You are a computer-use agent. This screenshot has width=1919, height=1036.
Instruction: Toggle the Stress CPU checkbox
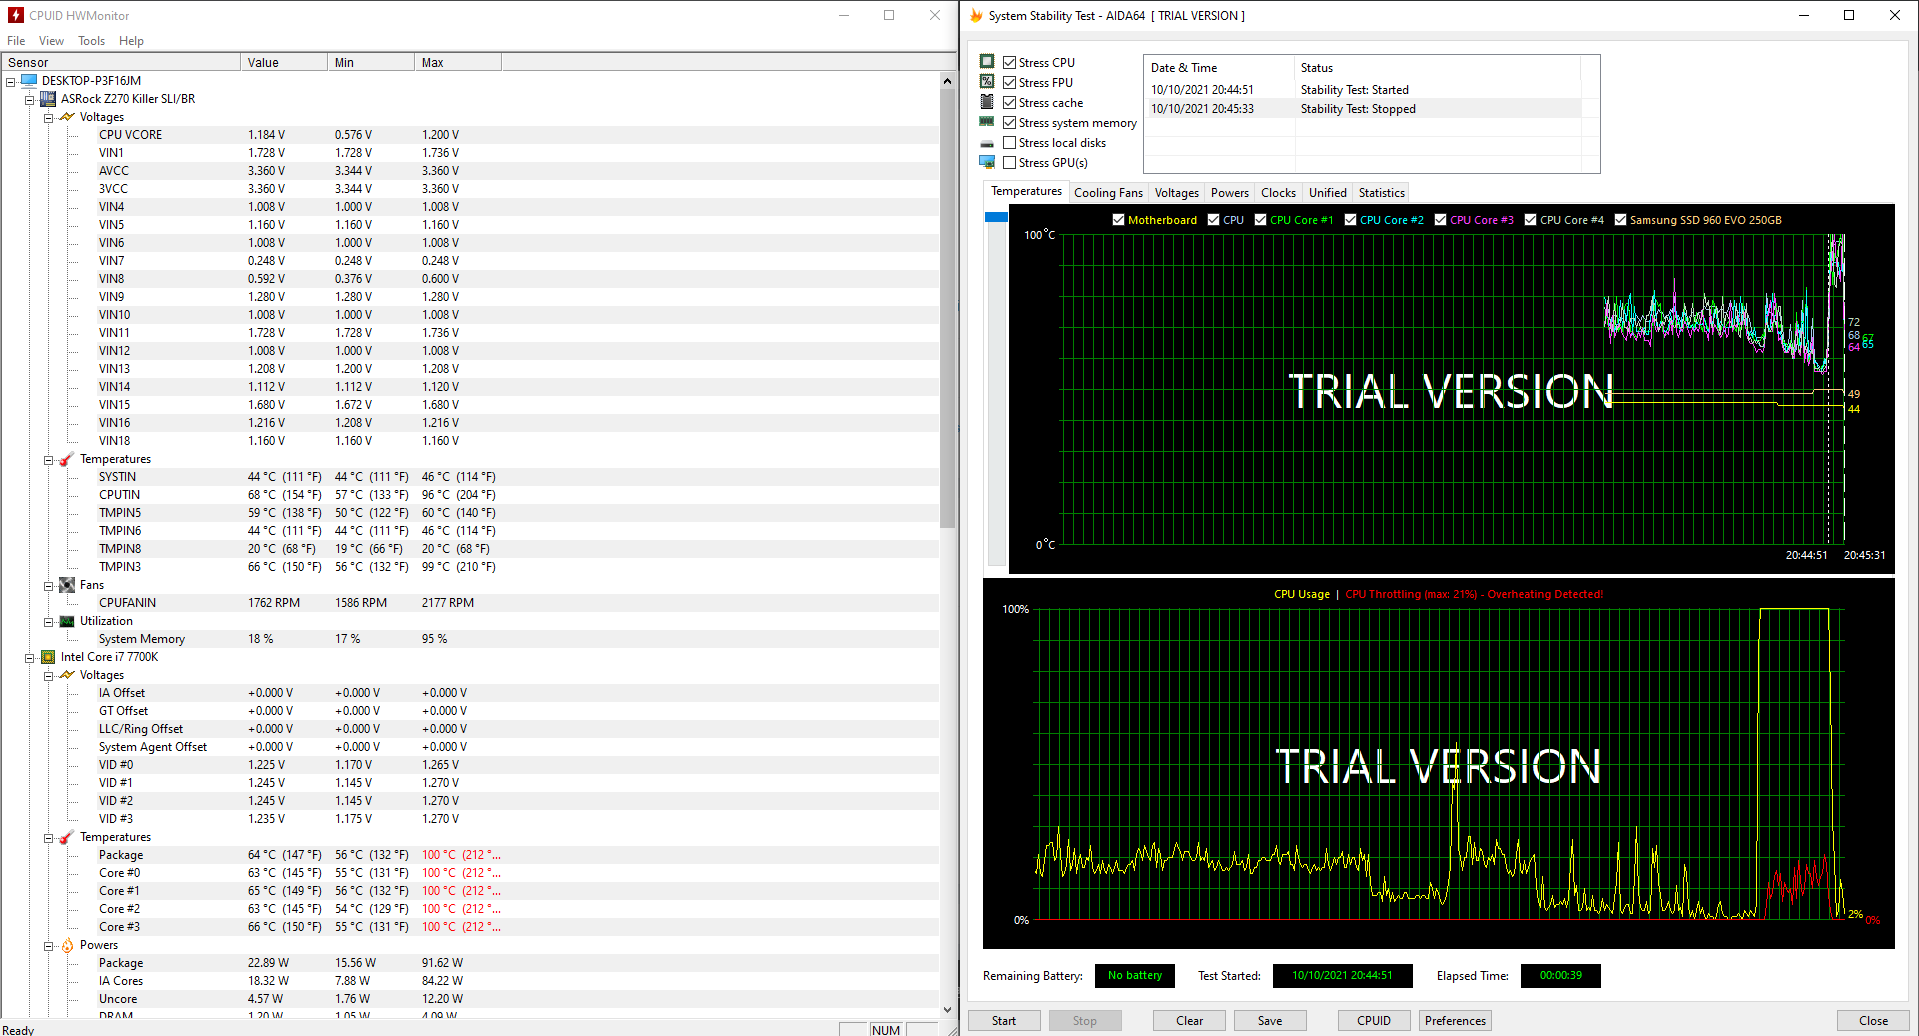[1010, 62]
